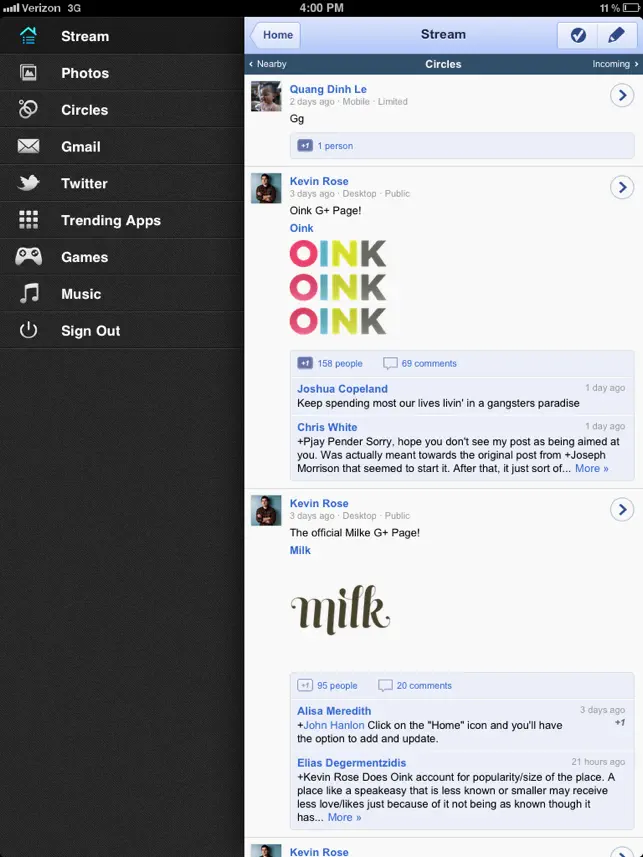Open Kevin Rose name on Milke post
Screen dimensions: 643x857
pyautogui.click(x=319, y=503)
